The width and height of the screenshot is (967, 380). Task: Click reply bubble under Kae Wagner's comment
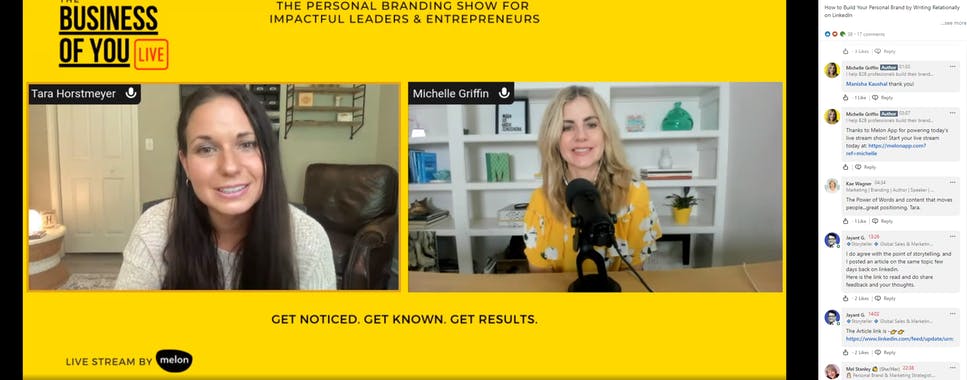point(877,221)
